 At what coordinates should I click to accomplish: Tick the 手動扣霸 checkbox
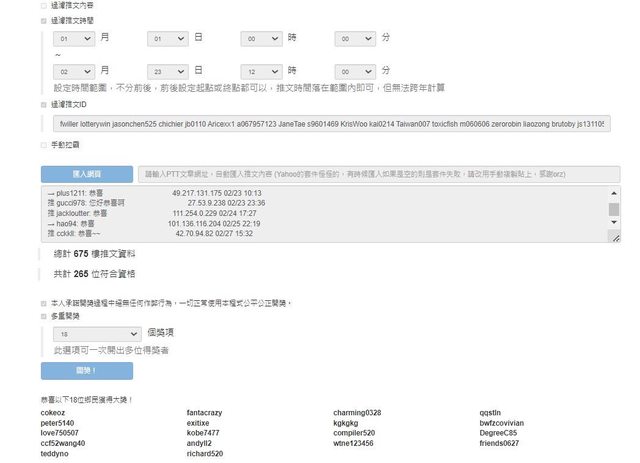(43, 145)
